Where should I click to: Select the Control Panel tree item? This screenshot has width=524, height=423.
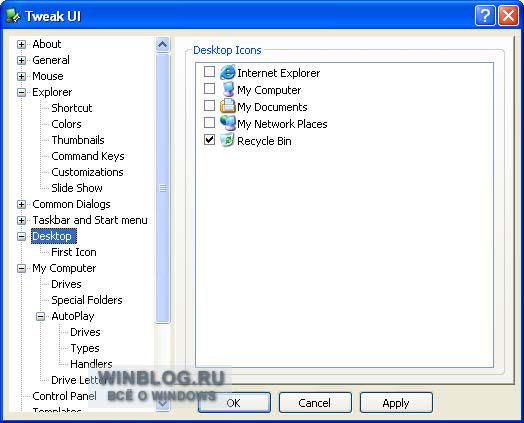tap(64, 396)
